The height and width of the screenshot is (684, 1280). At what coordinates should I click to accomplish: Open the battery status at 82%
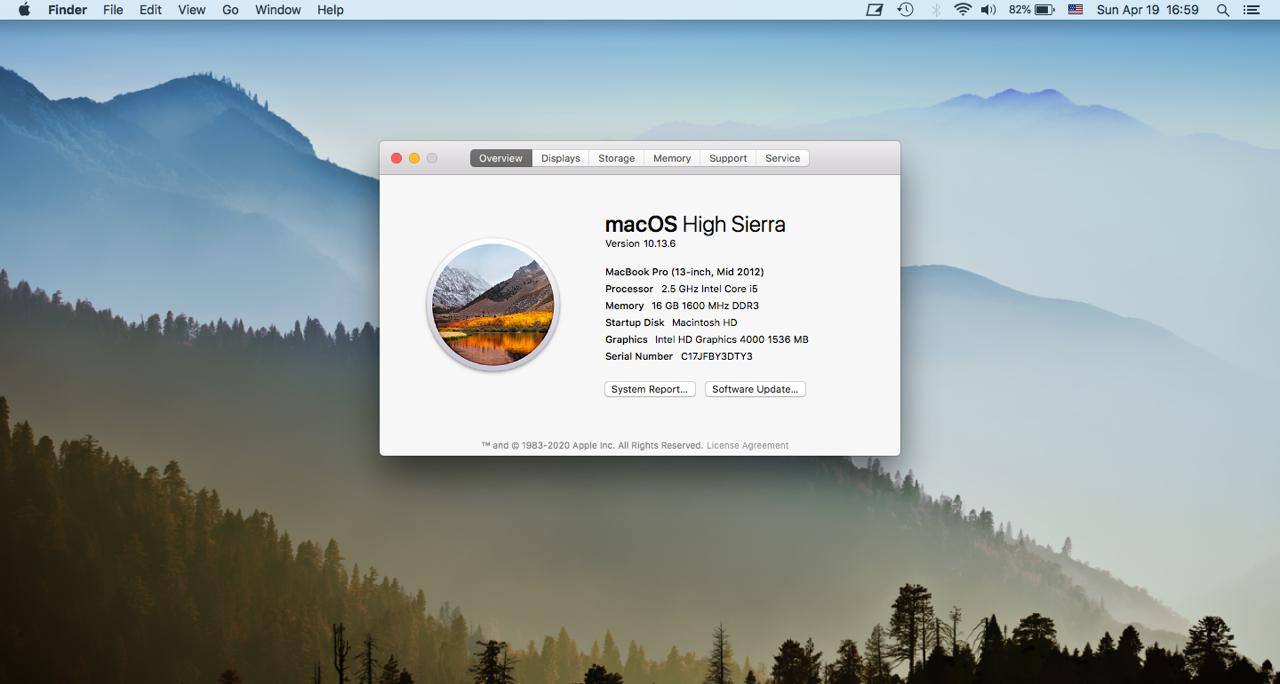tap(1031, 9)
